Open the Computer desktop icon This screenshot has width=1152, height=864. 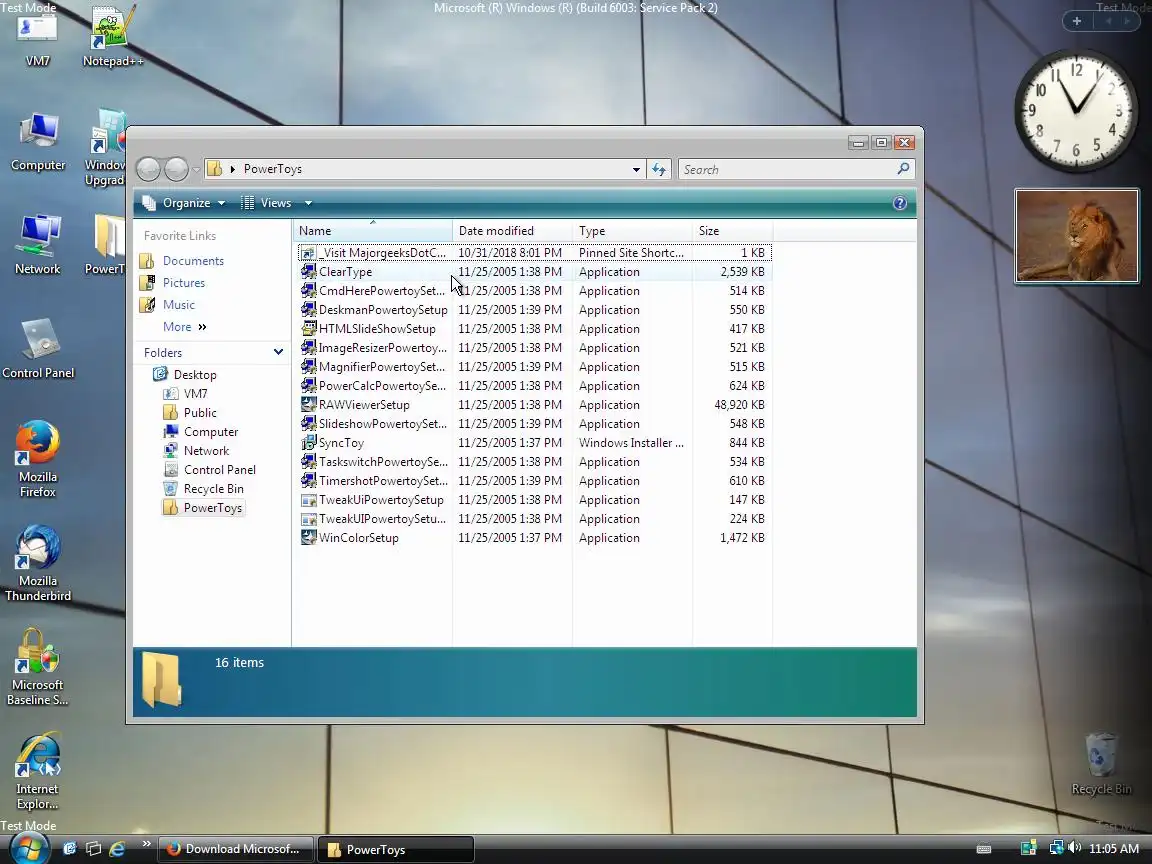37,142
